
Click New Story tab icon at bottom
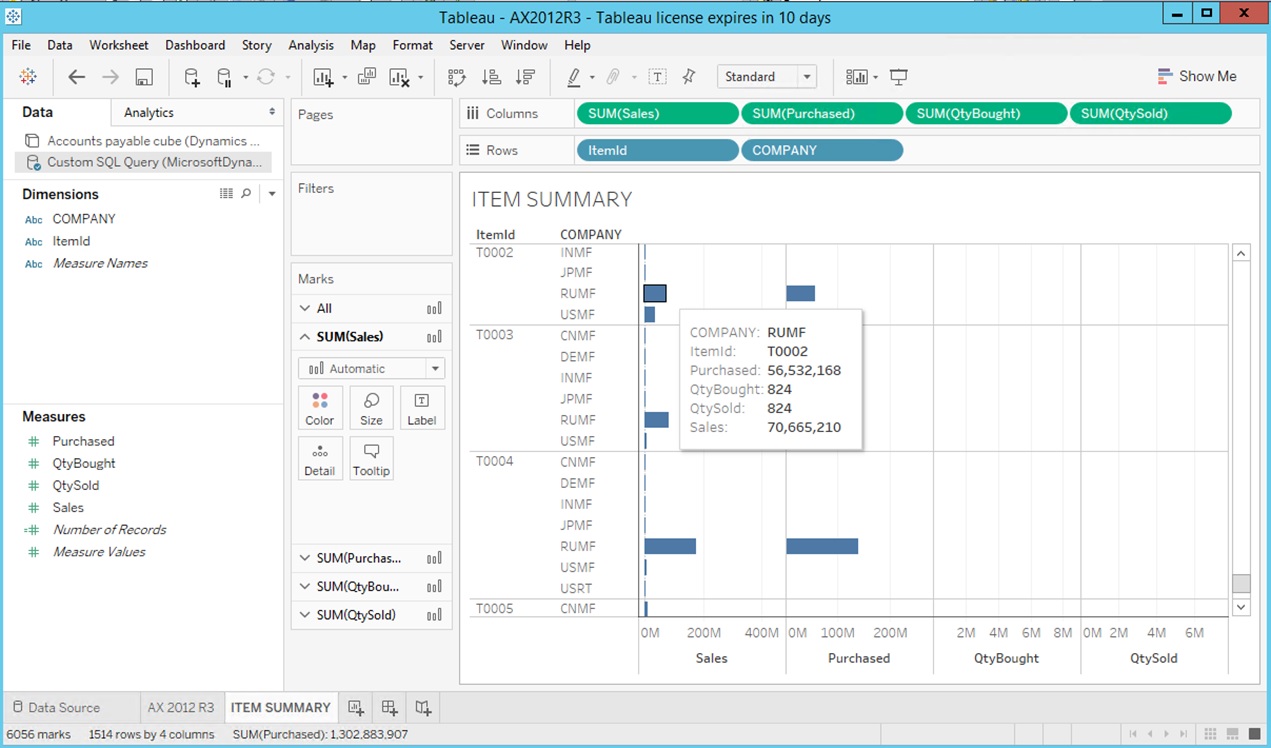click(x=424, y=708)
